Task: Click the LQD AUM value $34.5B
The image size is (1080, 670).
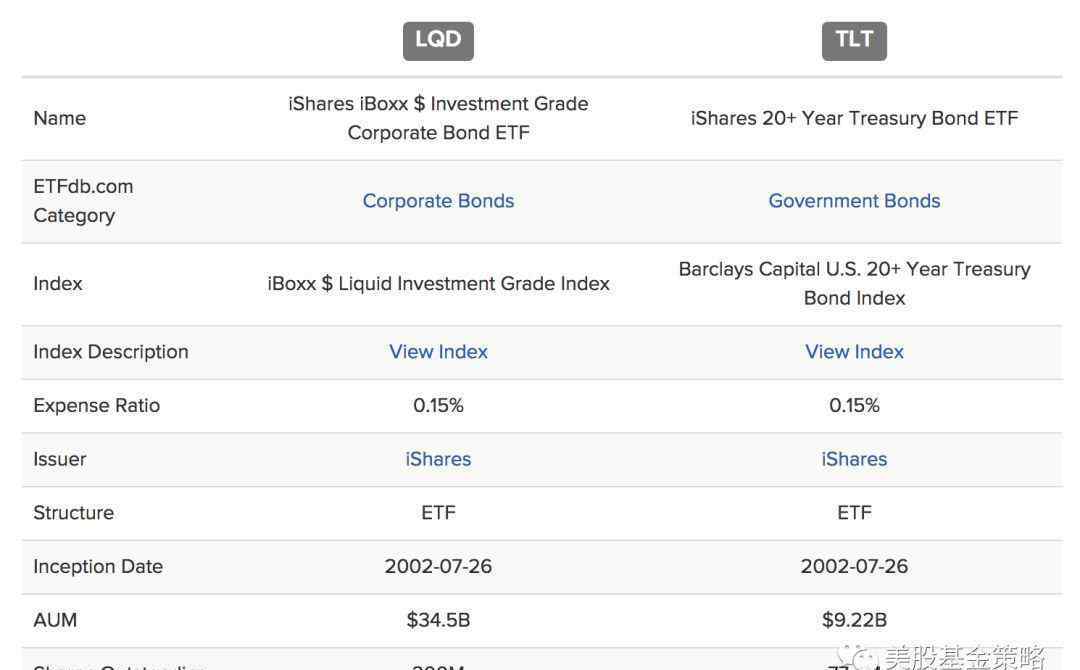Action: (438, 620)
